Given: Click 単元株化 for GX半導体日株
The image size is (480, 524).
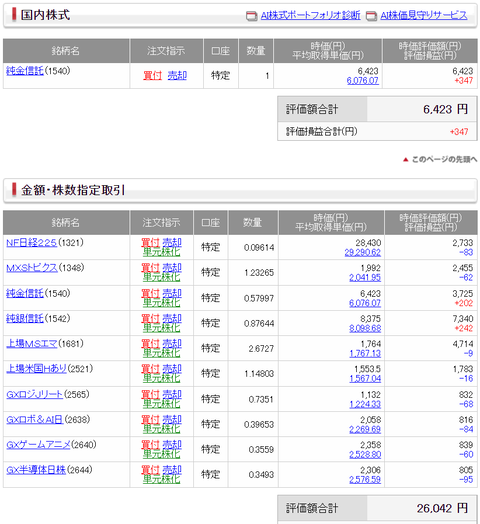Looking at the screenshot, I should click(161, 479).
